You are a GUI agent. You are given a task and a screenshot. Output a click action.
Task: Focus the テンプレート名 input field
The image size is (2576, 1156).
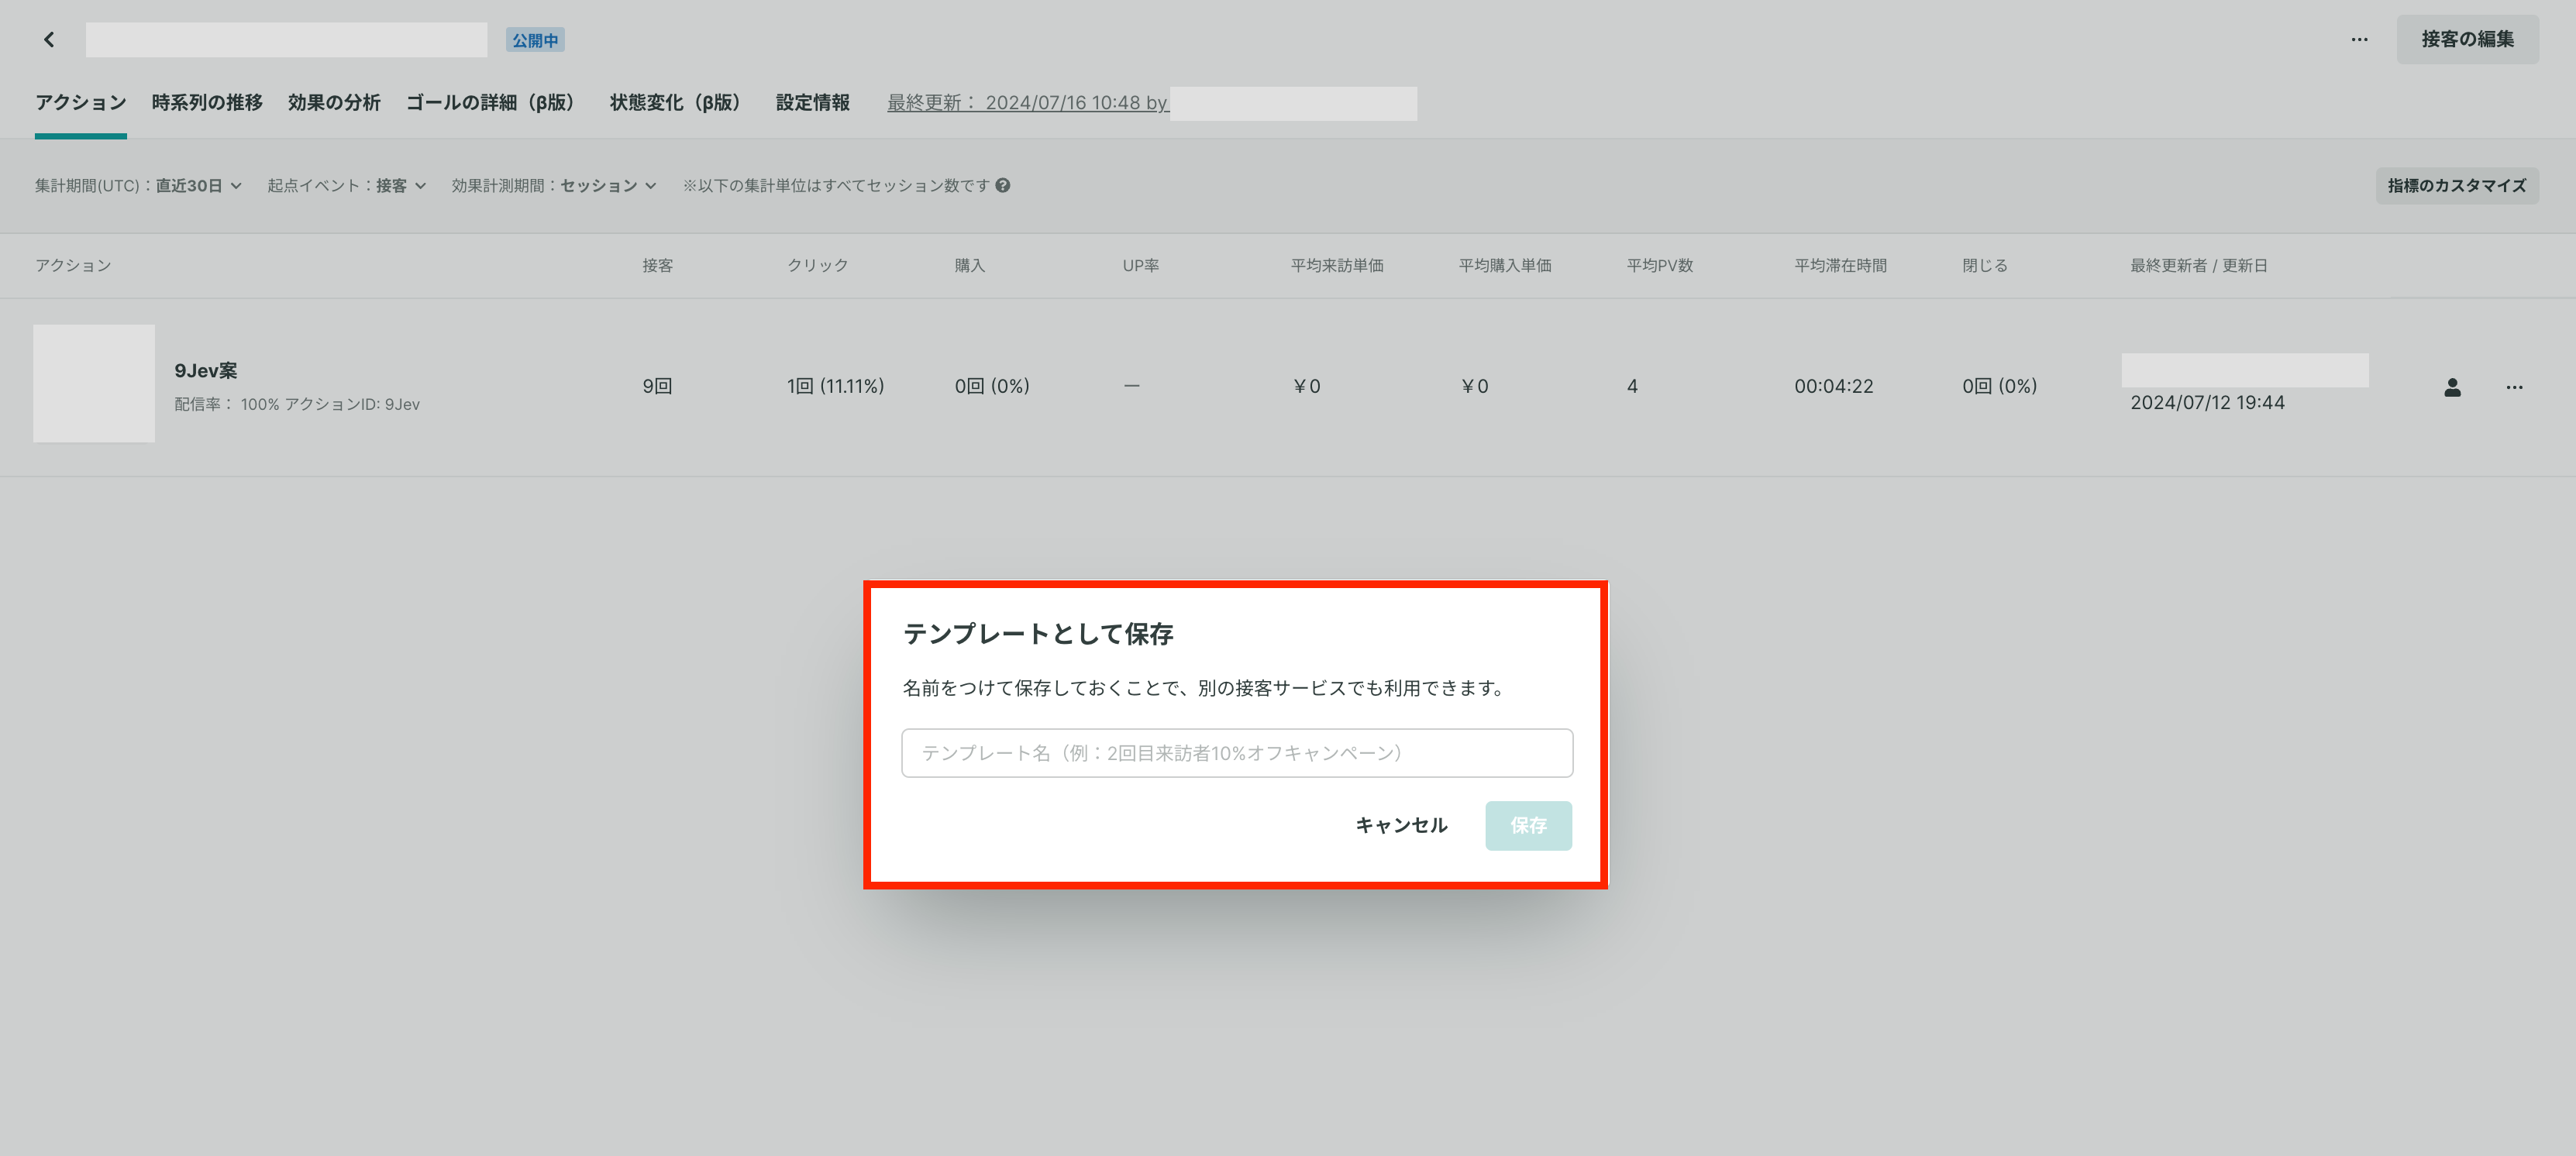(x=1237, y=752)
